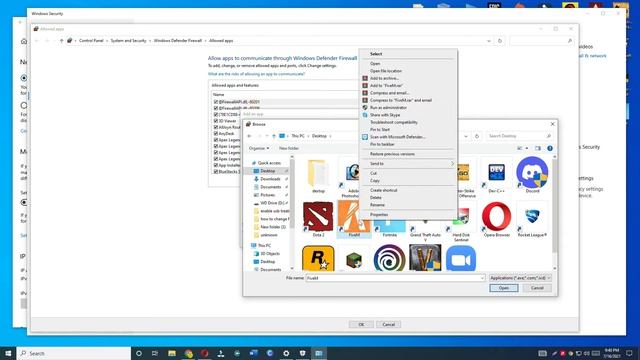The height and width of the screenshot is (360, 640).
Task: Select Downloads in Quick access list
Action: [270, 179]
